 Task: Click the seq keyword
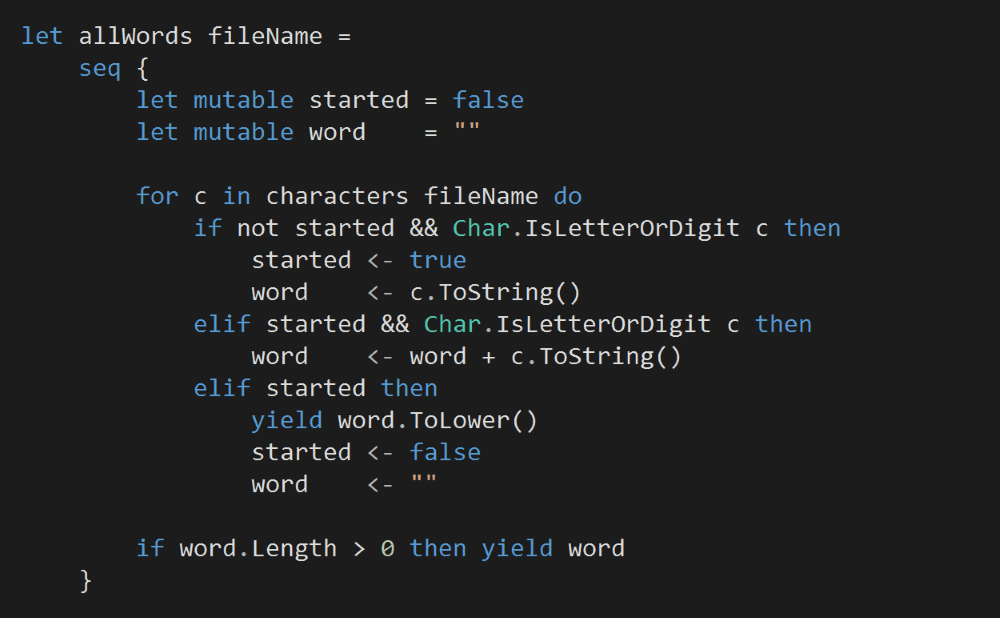click(x=101, y=68)
